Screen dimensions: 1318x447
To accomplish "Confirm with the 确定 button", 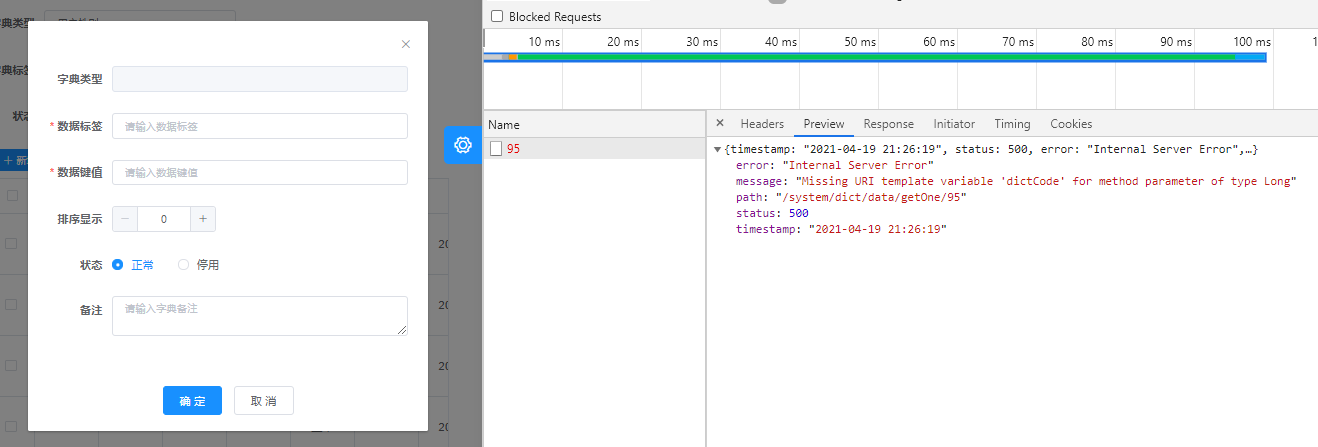I will coord(192,401).
